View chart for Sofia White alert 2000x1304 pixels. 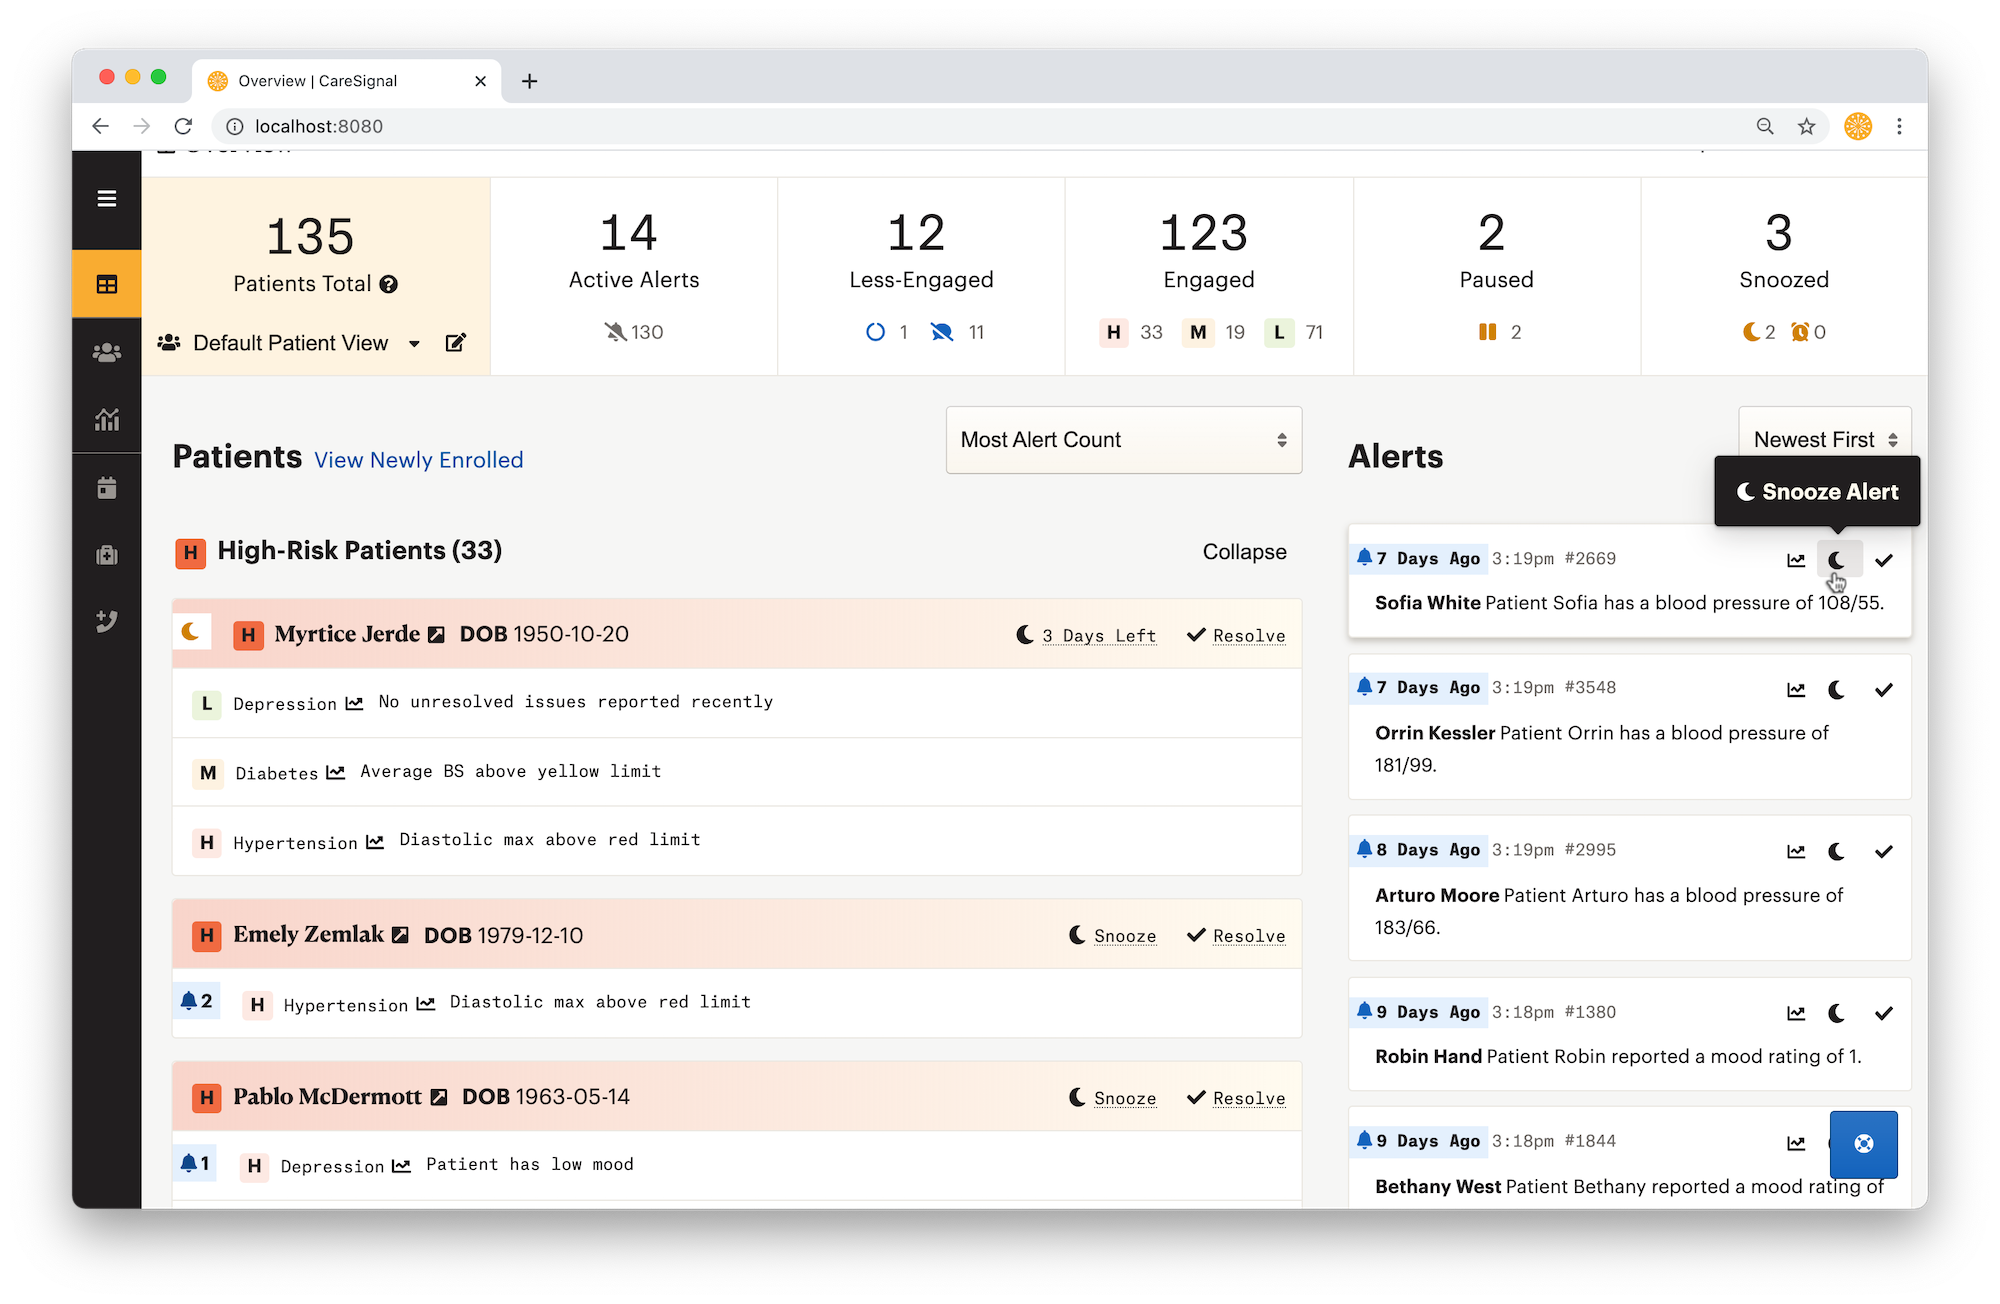pos(1796,560)
